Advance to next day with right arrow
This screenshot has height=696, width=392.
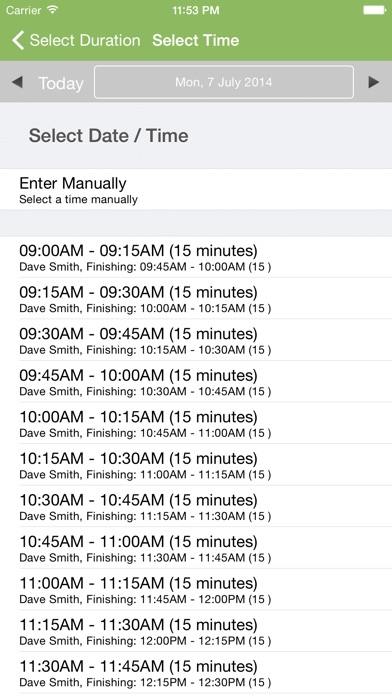[x=374, y=82]
